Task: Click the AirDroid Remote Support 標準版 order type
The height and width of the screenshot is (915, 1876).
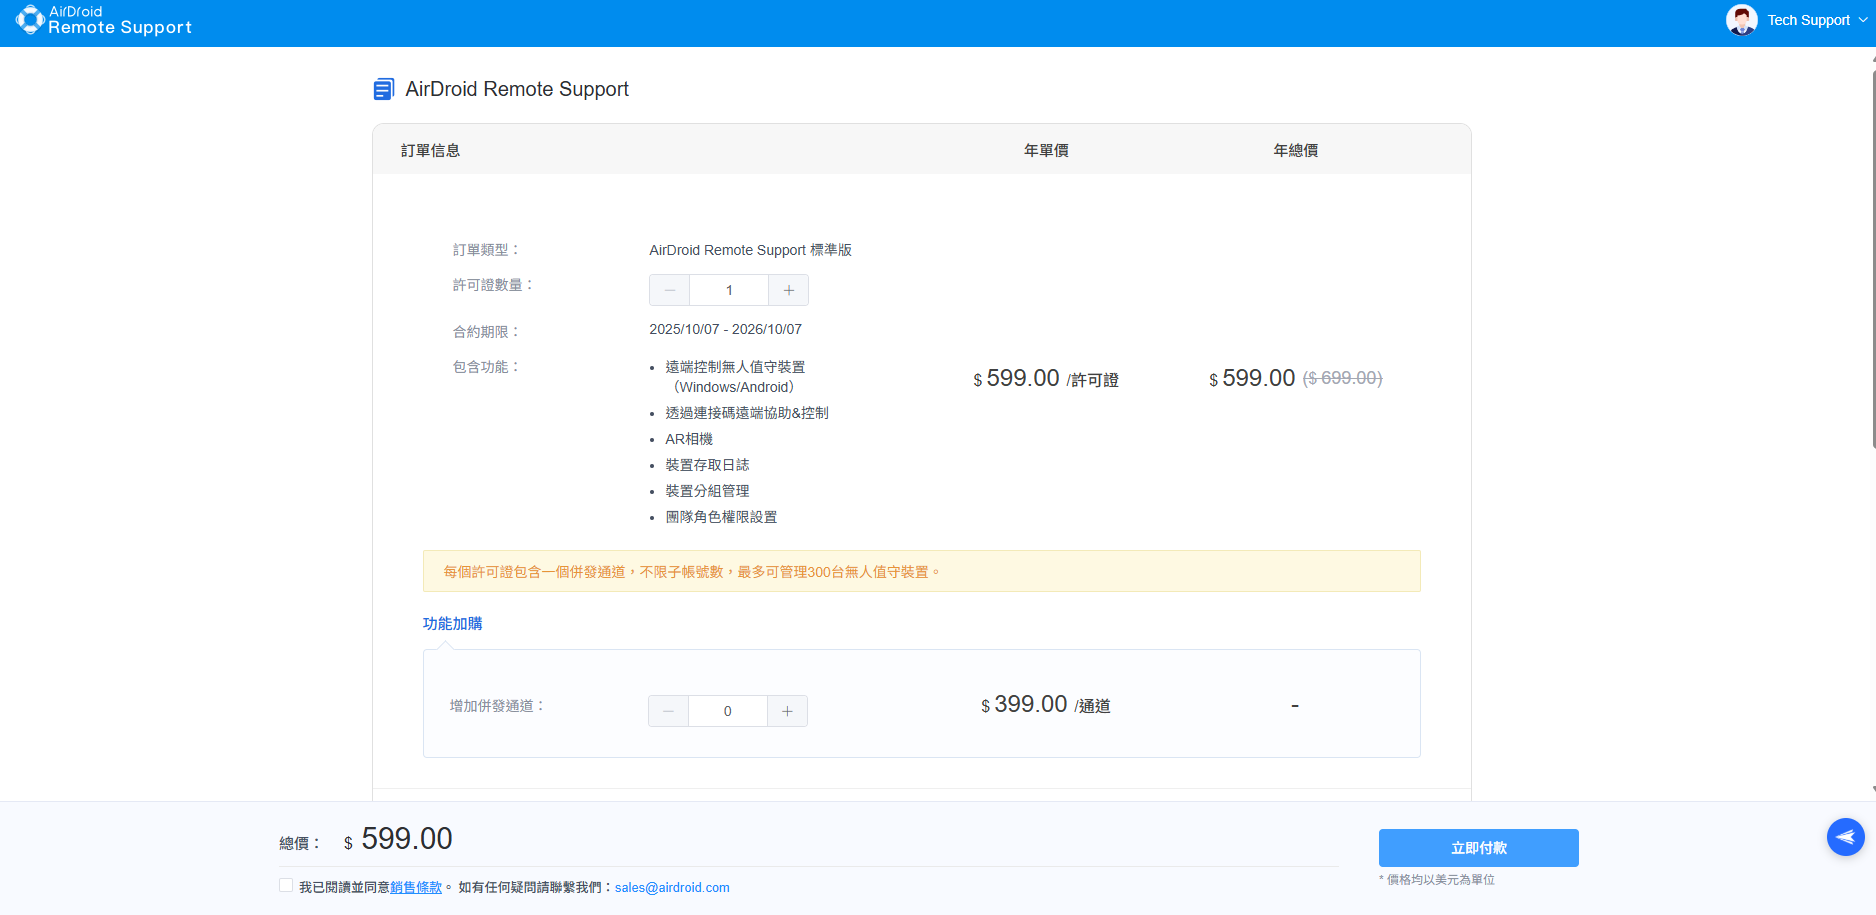Action: click(750, 250)
